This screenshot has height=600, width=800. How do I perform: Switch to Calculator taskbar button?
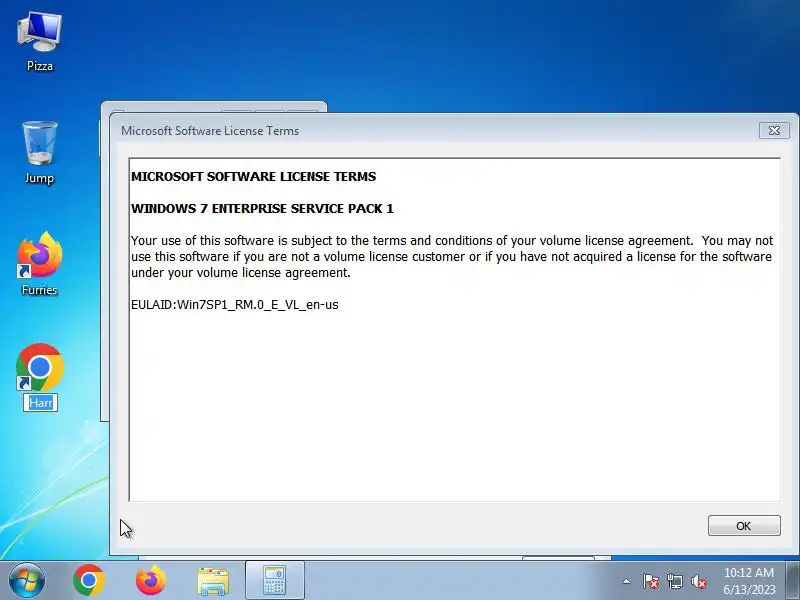point(275,580)
